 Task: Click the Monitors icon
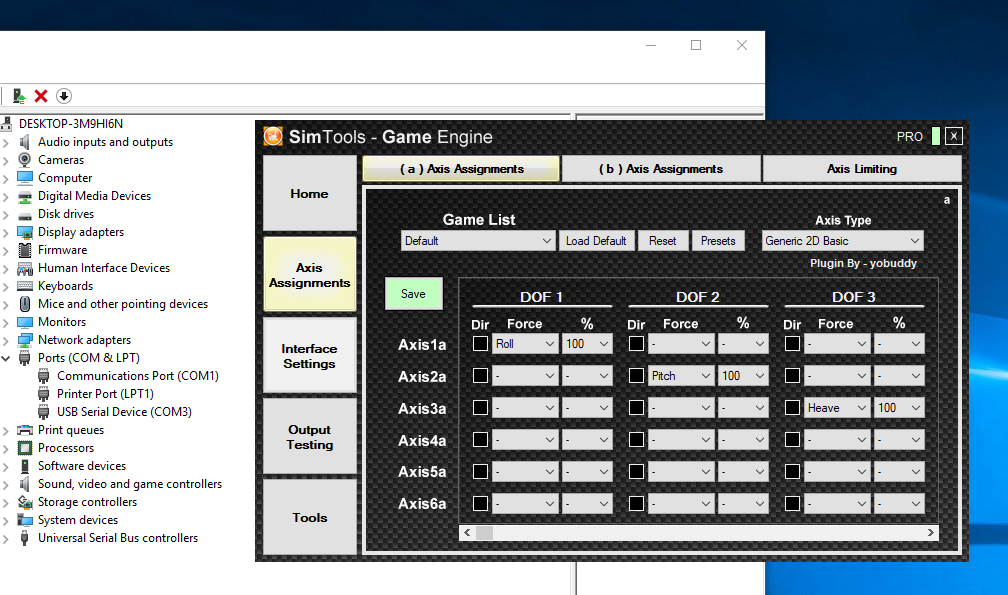click(24, 322)
